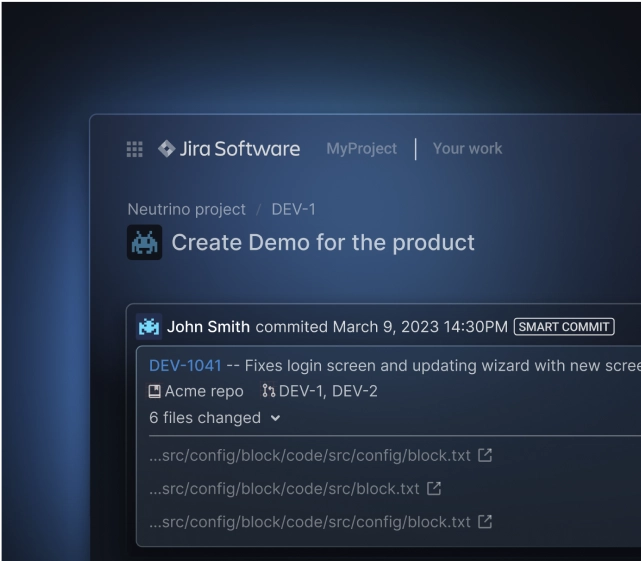Screen dimensions: 641x561
Task: Open the DEV-1041 issue link
Action: pos(185,366)
